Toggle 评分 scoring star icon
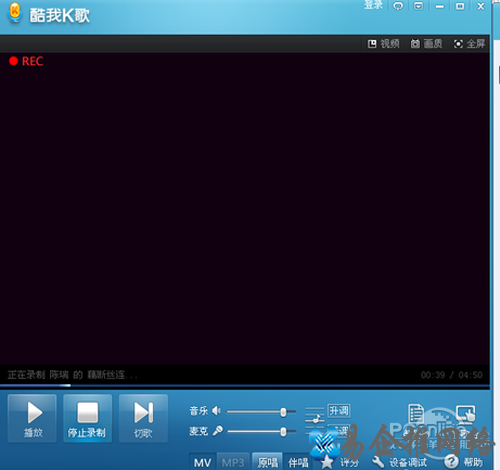The width and height of the screenshot is (500, 470). coord(327,462)
